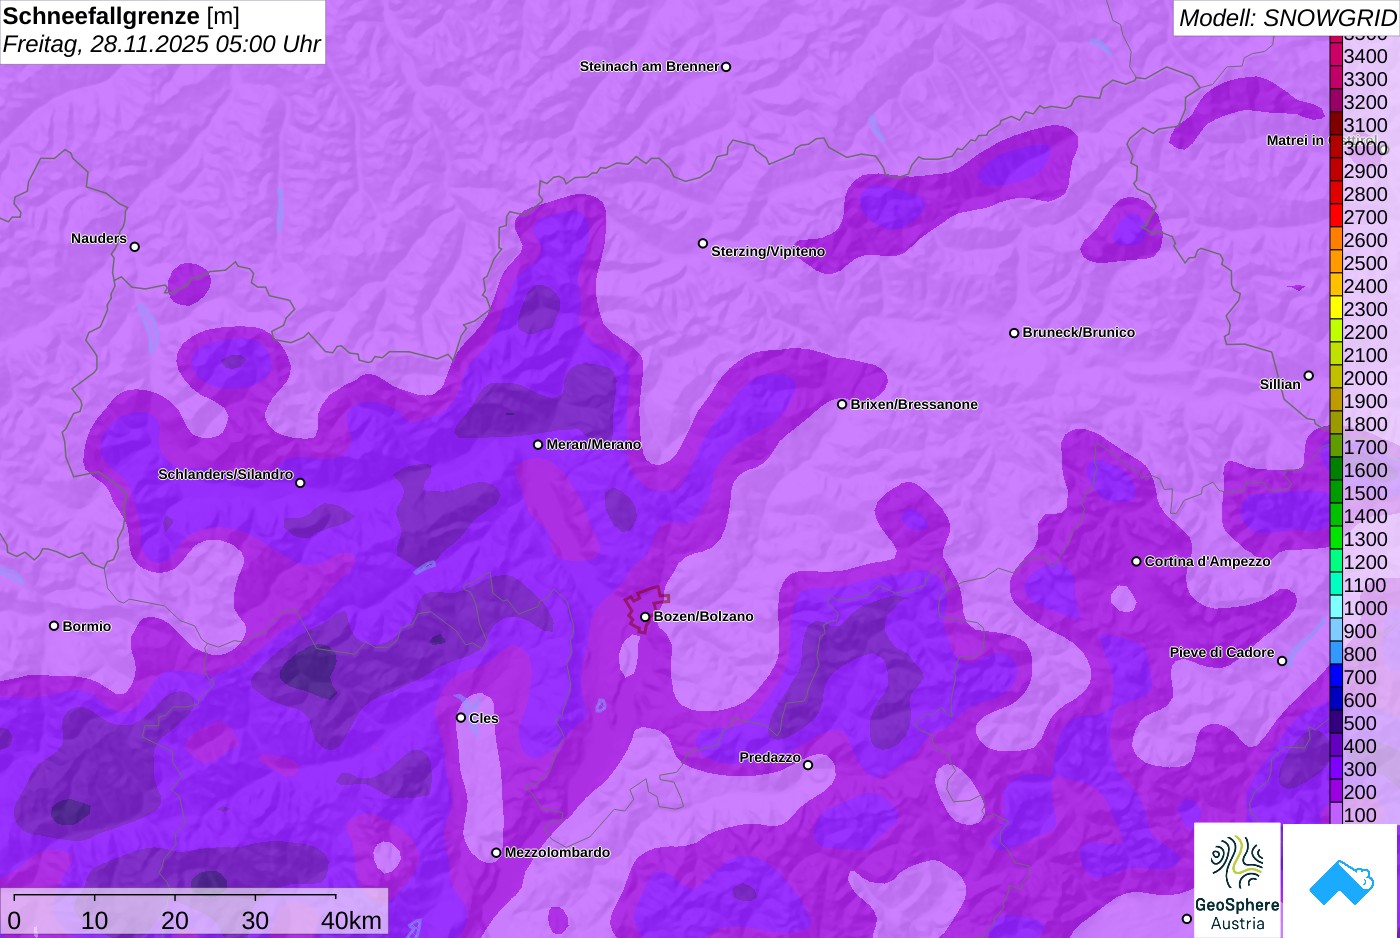Click the Meran/Merano location marker
Viewport: 1400px width, 938px height.
(538, 445)
